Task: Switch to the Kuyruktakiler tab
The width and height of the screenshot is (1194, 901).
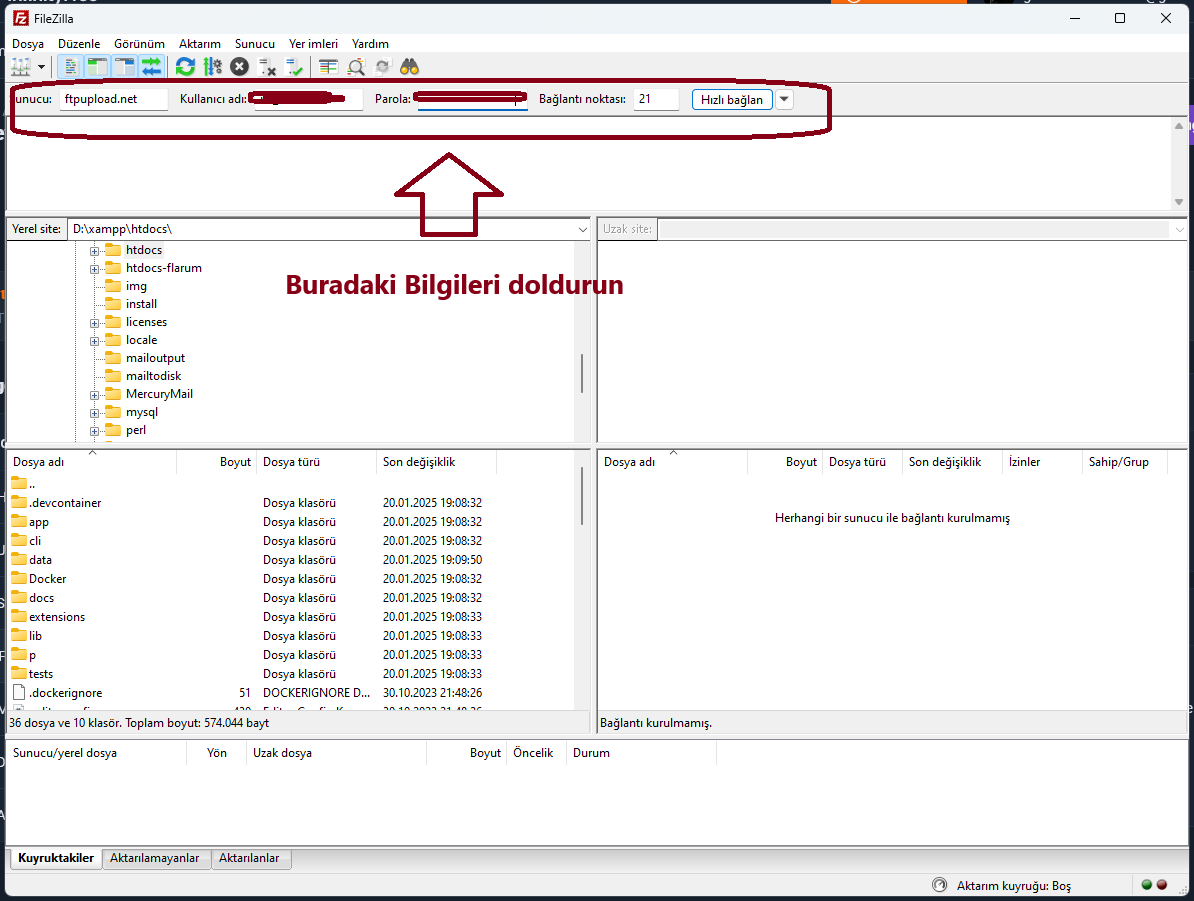Action: 56,858
